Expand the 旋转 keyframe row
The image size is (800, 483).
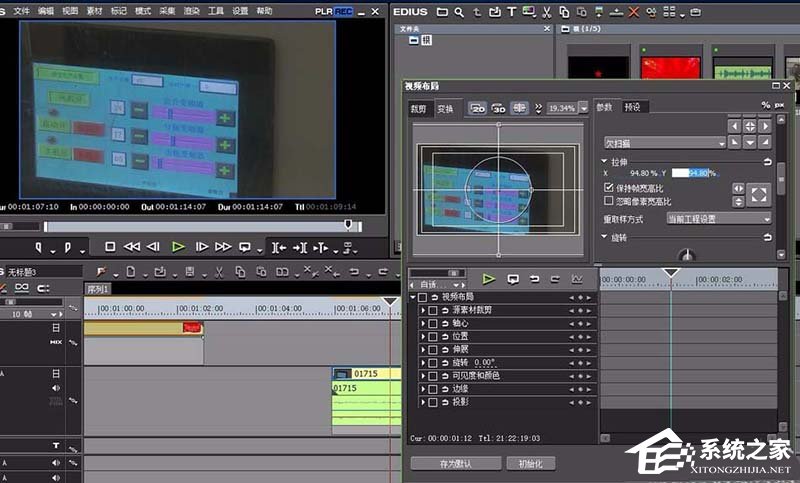pyautogui.click(x=422, y=363)
